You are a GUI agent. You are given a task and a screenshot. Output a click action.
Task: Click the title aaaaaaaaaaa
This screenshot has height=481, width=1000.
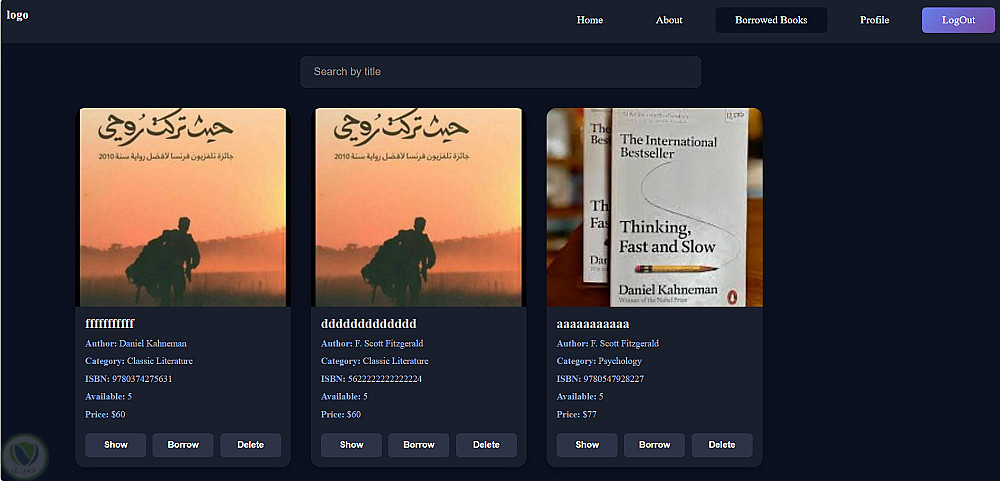click(593, 323)
